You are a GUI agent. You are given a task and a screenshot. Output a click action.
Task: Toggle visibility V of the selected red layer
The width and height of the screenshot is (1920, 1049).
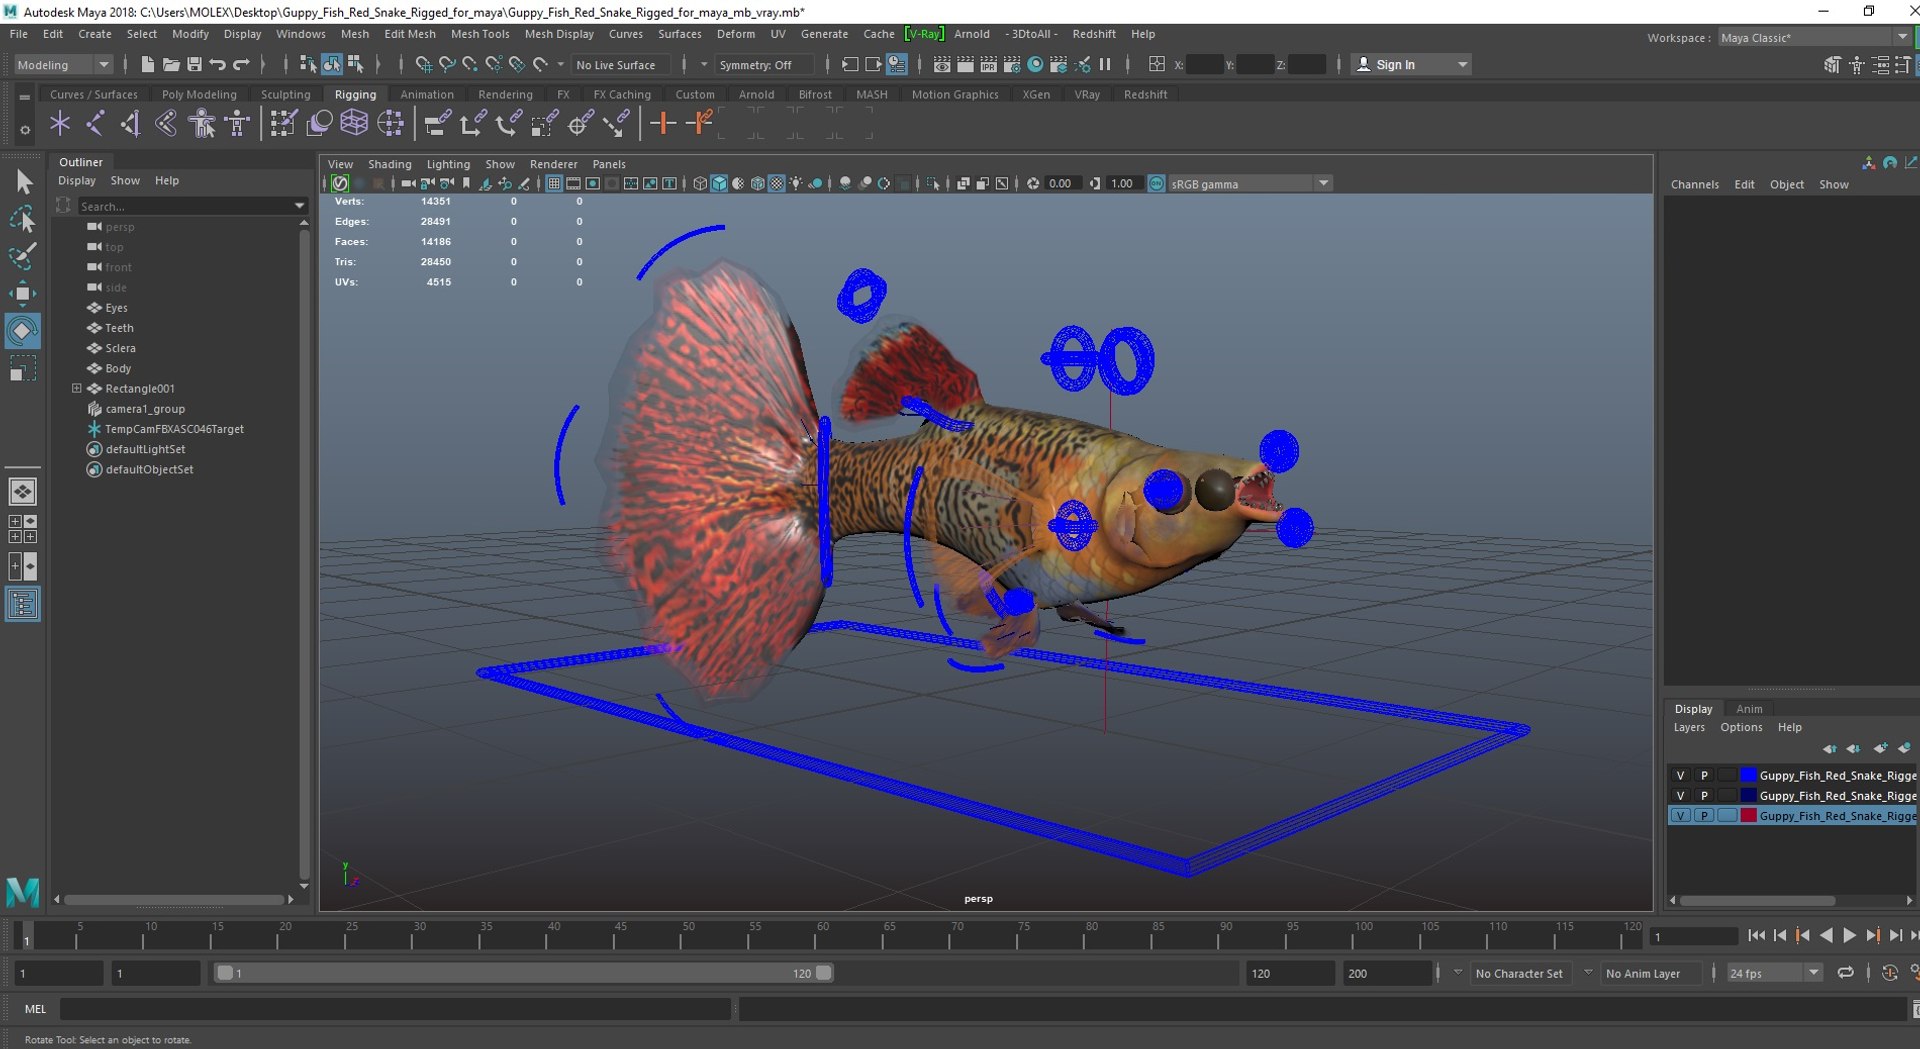tap(1680, 815)
